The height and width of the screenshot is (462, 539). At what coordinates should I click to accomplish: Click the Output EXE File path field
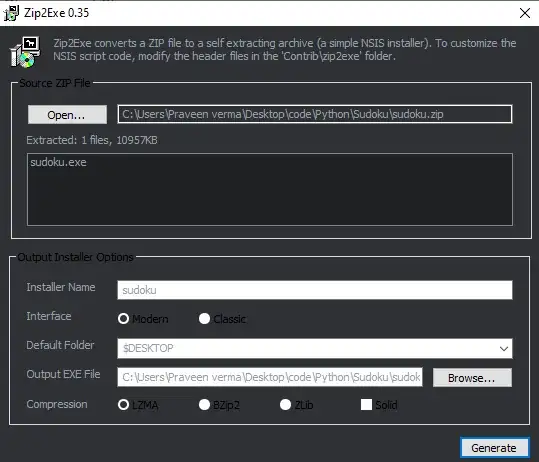(270, 377)
